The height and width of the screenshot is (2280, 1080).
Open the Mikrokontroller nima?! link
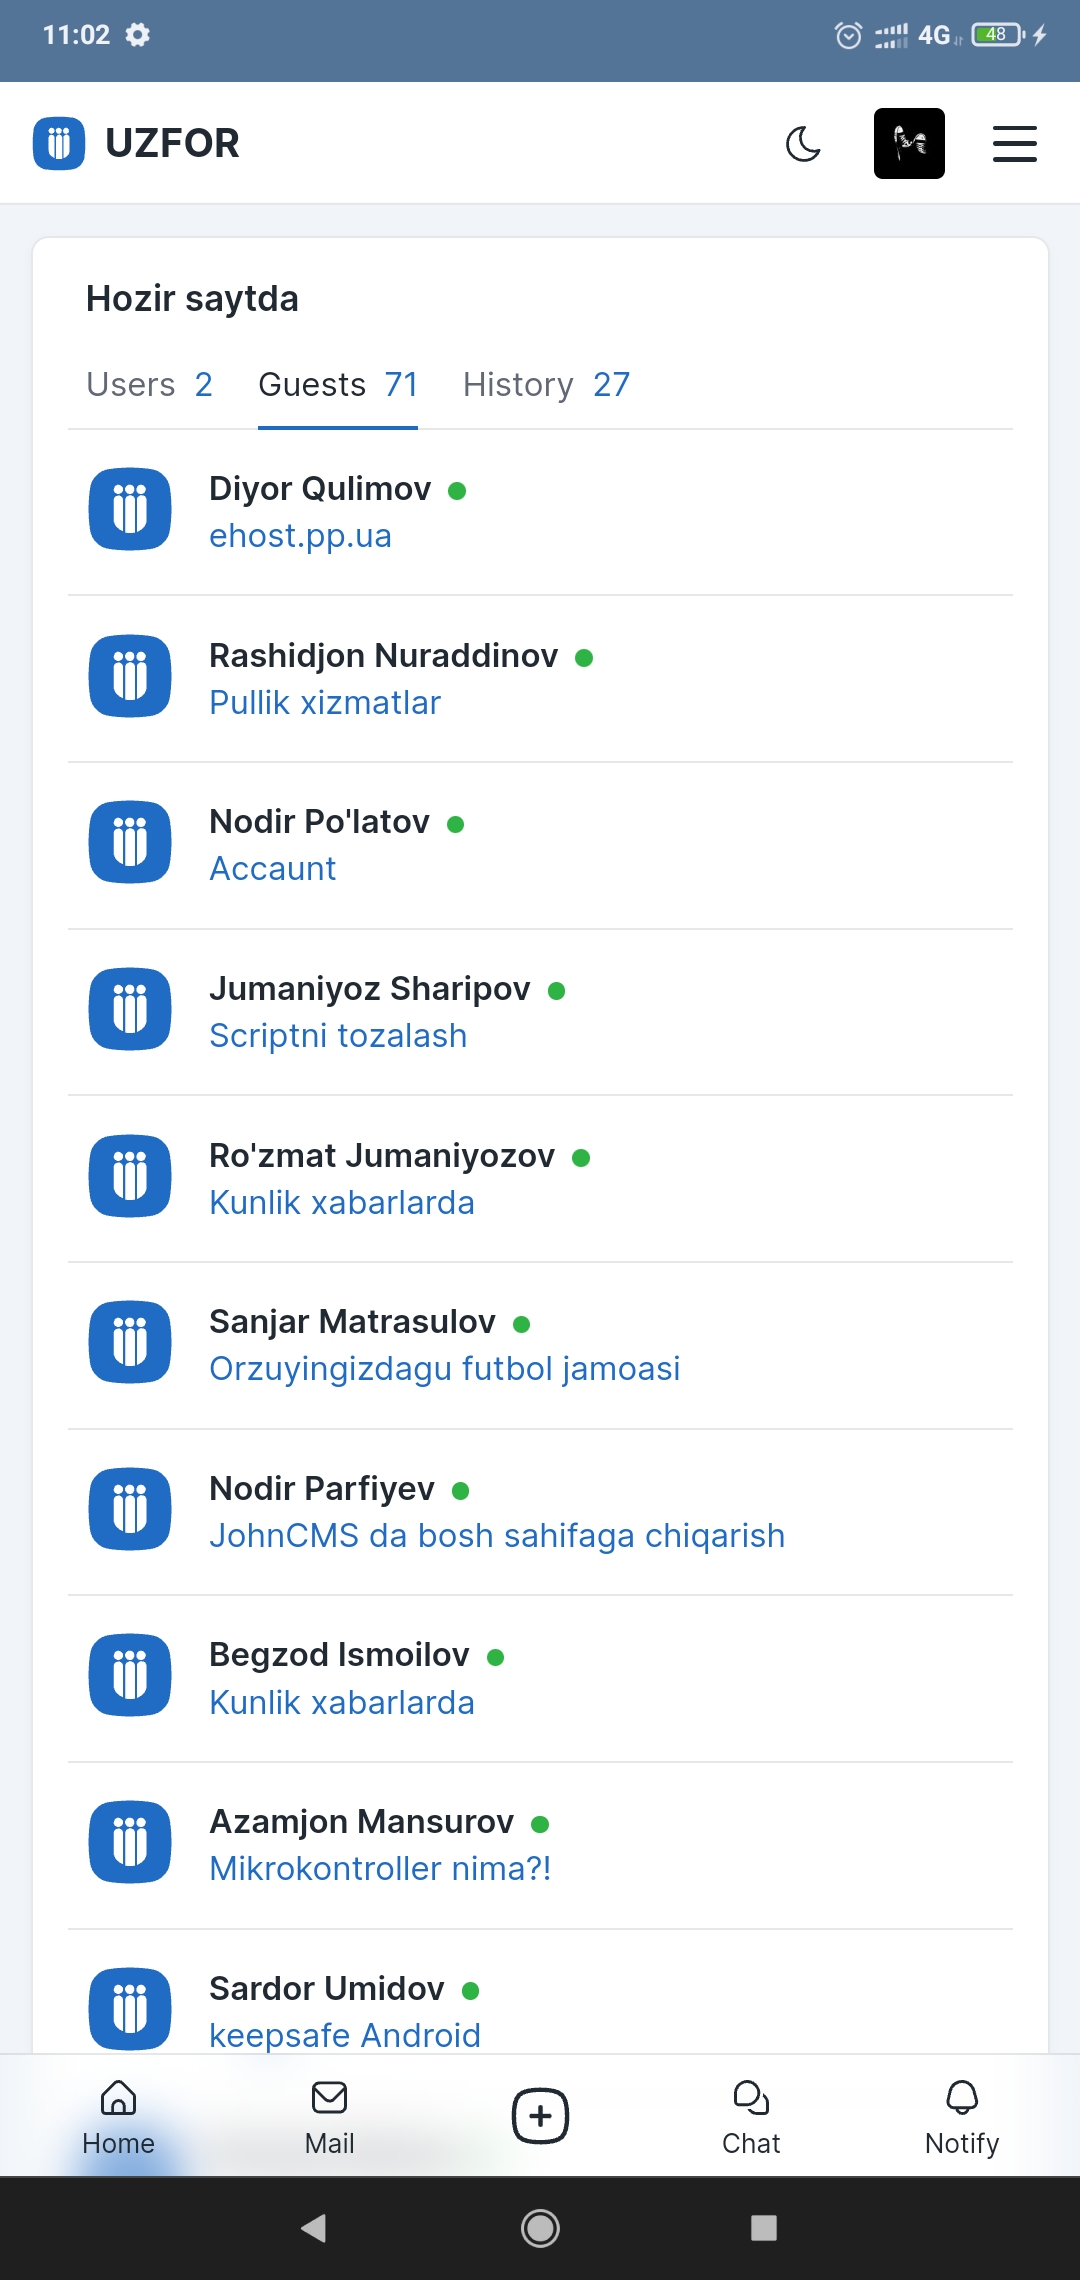click(380, 1869)
